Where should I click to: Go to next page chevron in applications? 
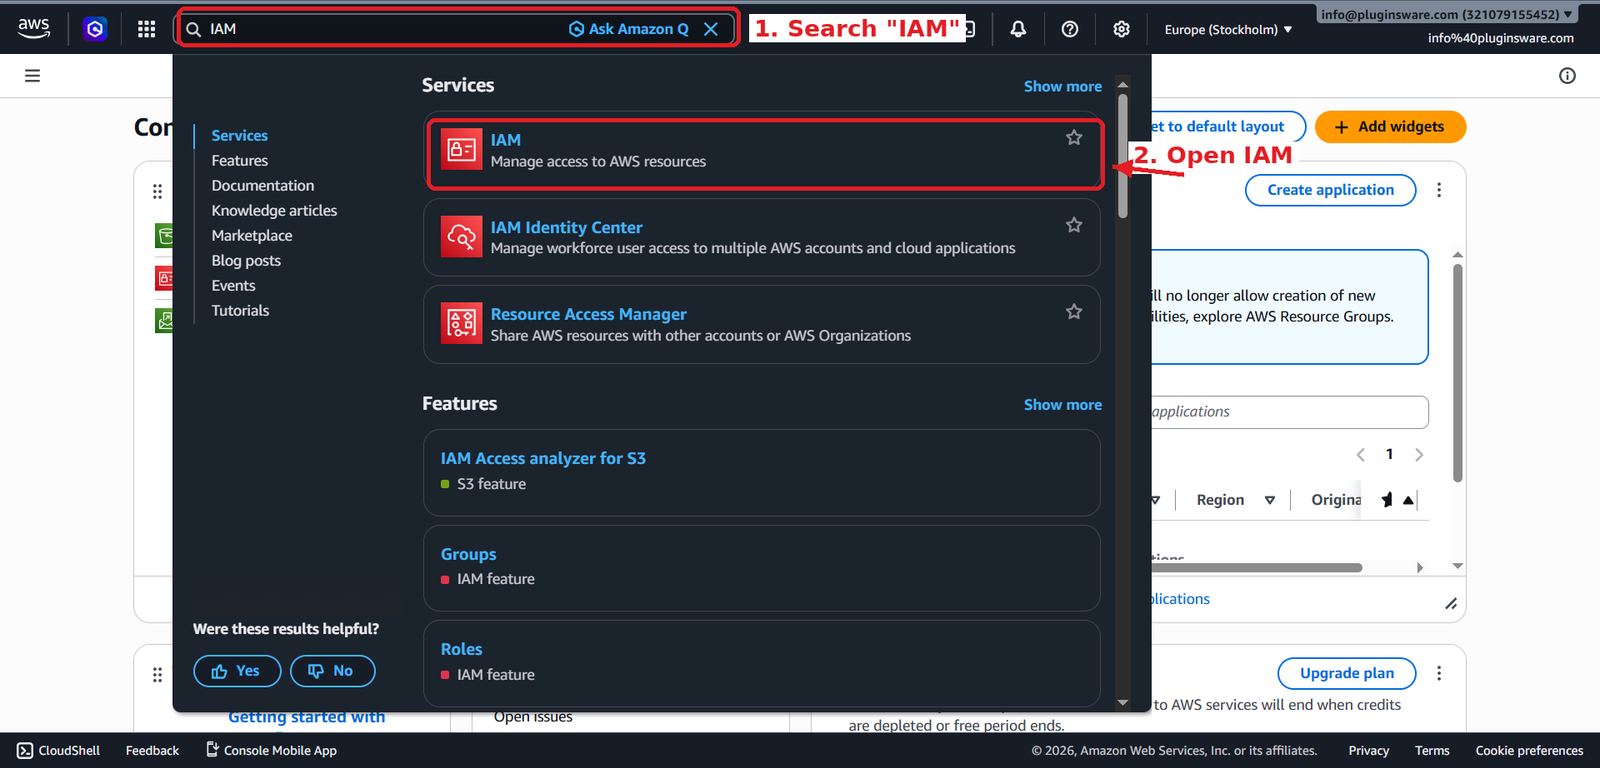[1419, 455]
